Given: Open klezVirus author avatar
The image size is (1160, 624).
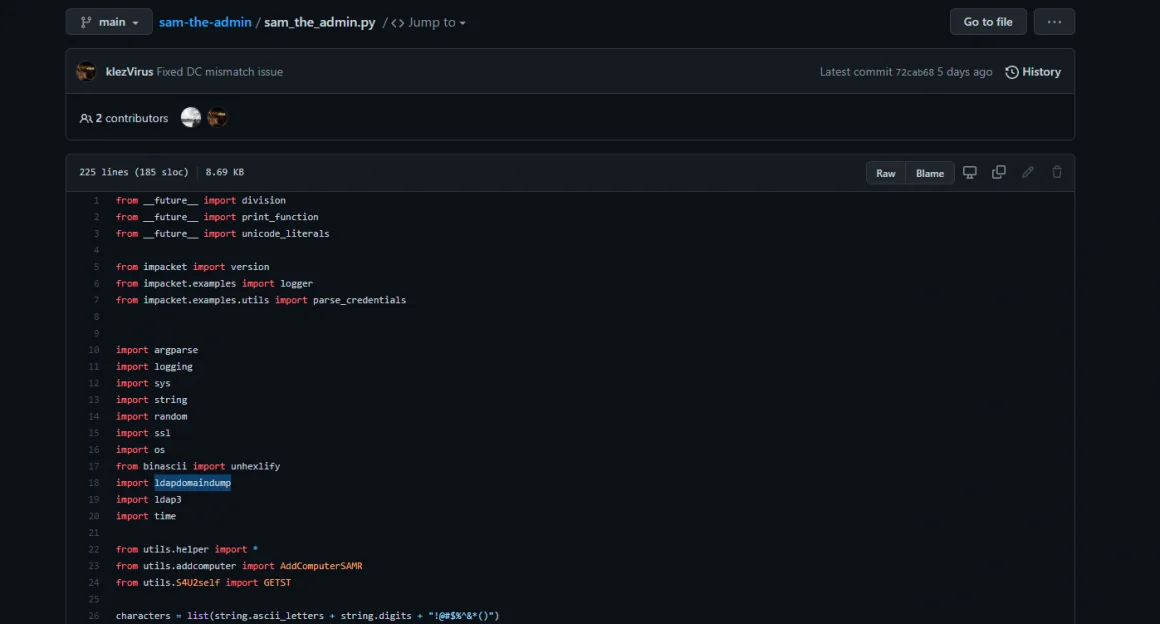Looking at the screenshot, I should [86, 72].
